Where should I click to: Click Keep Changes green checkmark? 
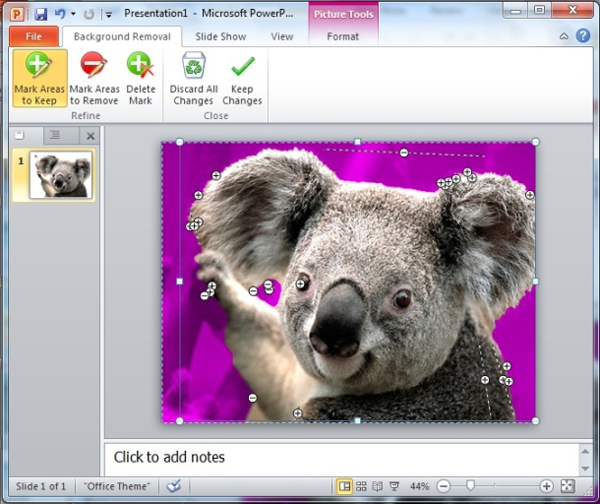click(x=242, y=78)
